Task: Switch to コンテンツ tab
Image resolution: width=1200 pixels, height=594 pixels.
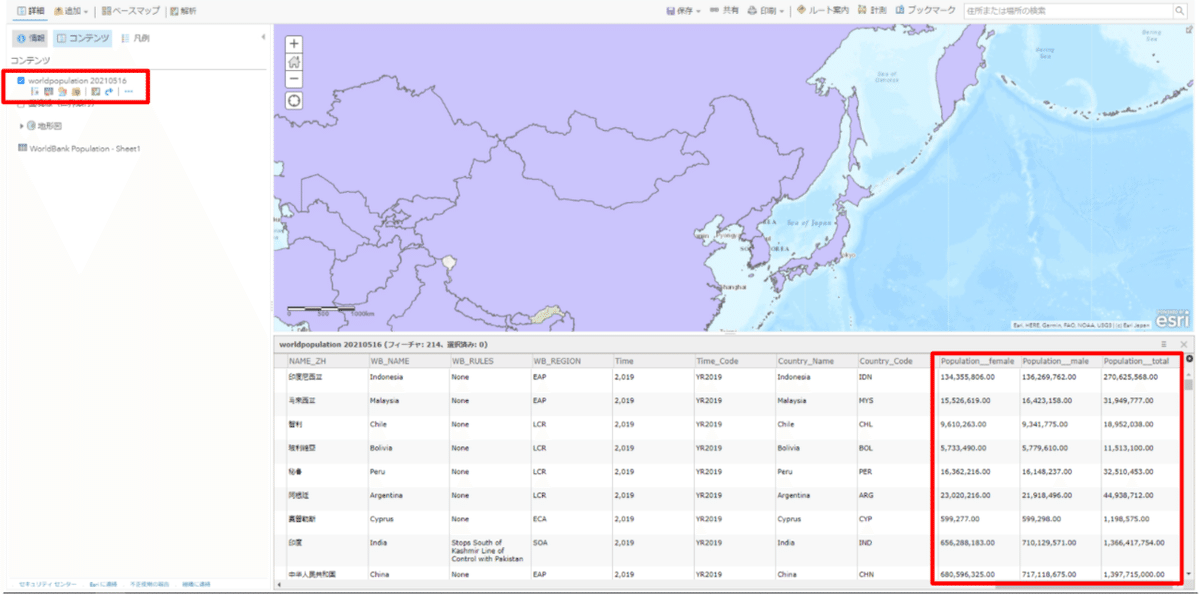Action: 82,38
